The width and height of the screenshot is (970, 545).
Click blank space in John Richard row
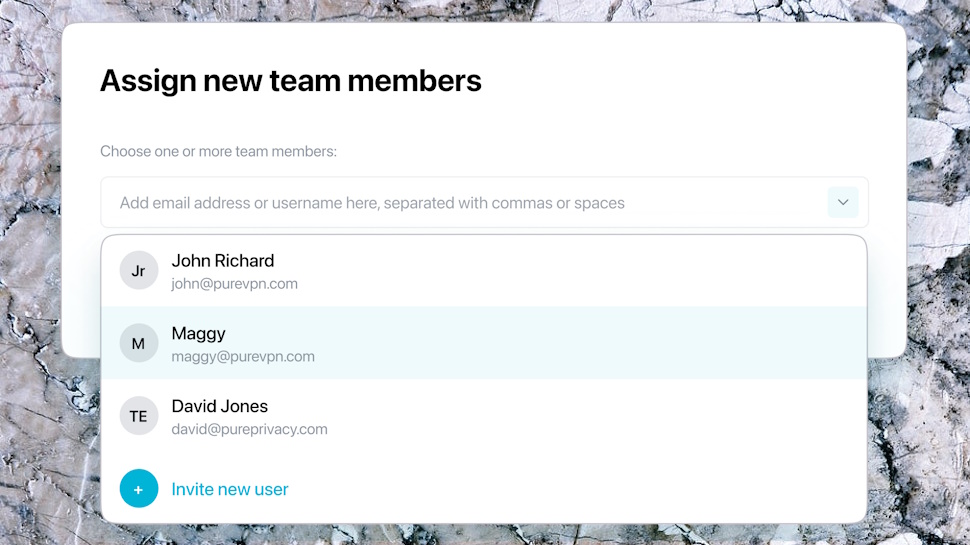click(588, 271)
